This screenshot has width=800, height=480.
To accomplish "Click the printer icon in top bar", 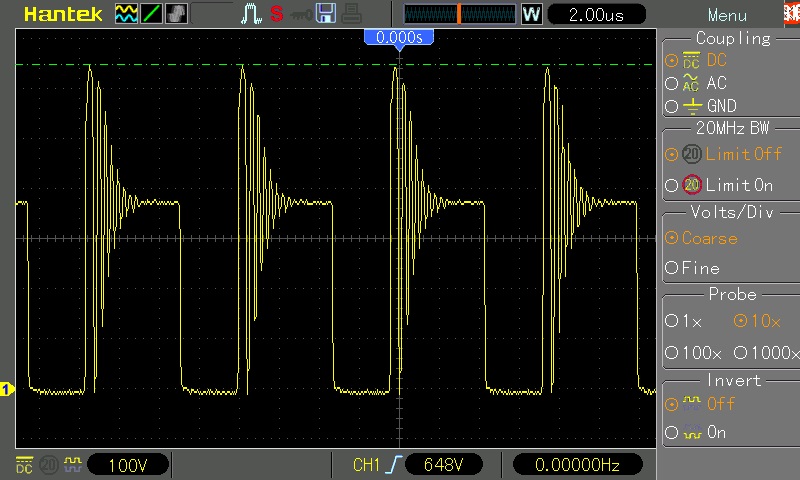I will [x=351, y=14].
